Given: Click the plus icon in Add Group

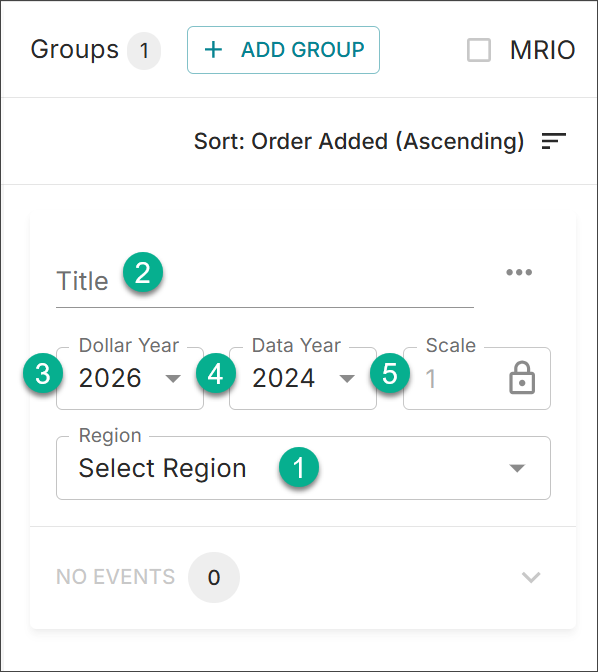Looking at the screenshot, I should point(213,50).
